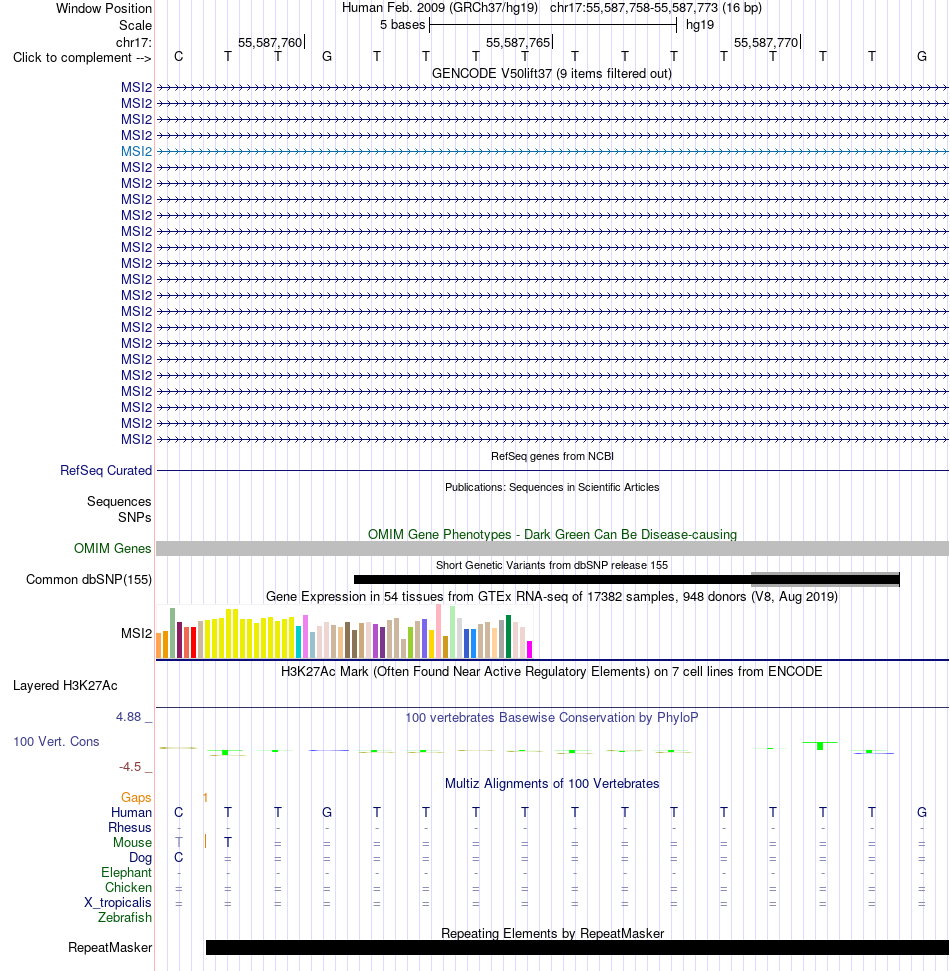Viewport: 950px width, 971px height.
Task: Click the orange insertion bar in Mouse row
Action: (205, 842)
